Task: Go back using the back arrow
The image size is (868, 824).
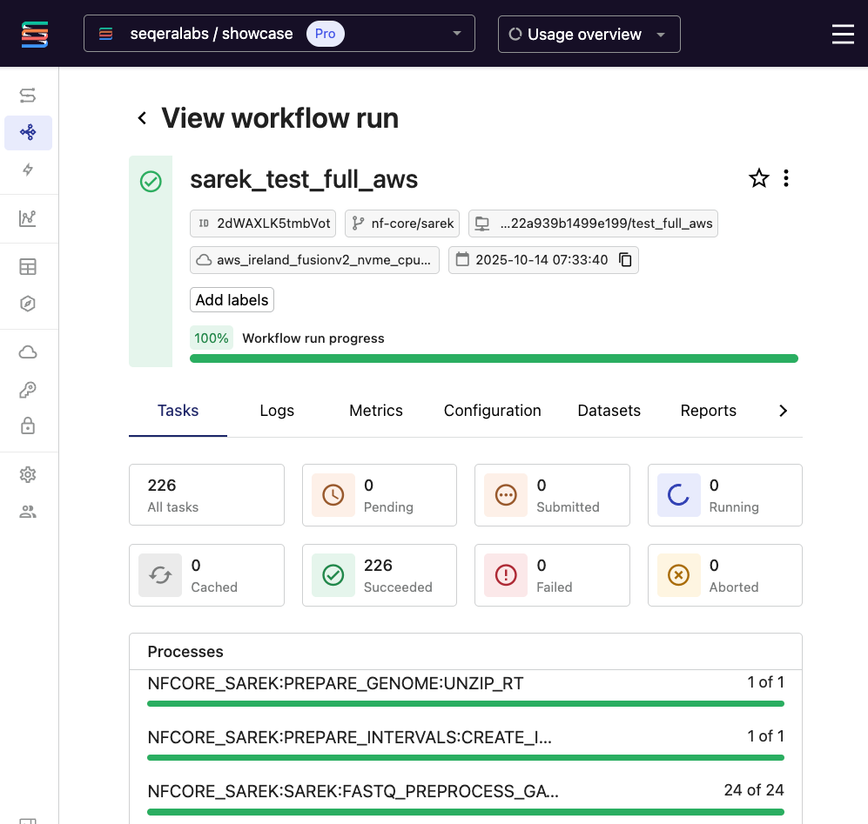Action: (141, 118)
